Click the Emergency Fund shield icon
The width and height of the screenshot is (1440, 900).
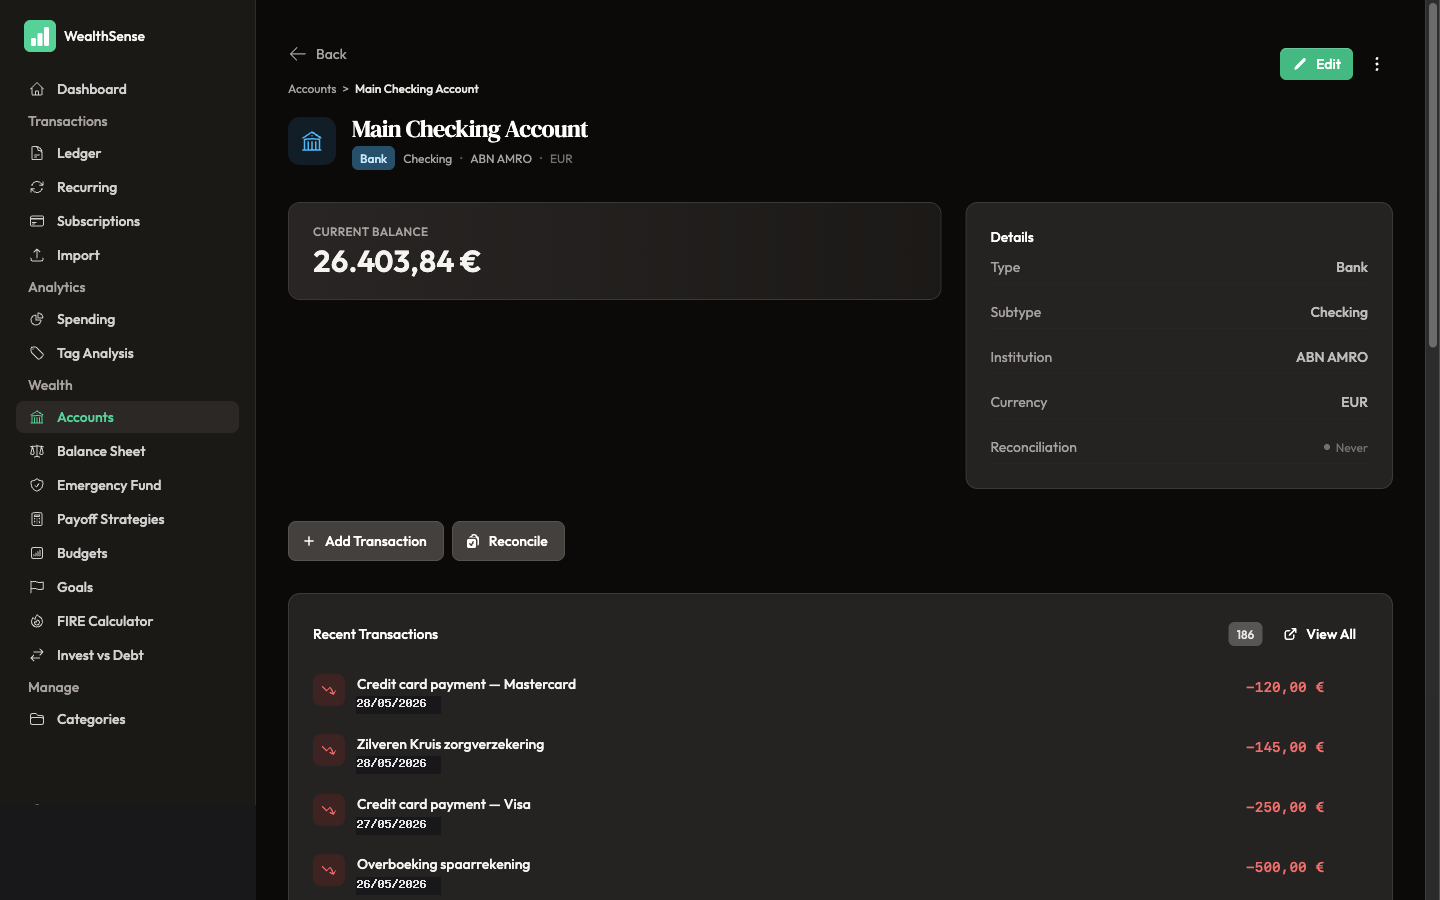point(37,485)
